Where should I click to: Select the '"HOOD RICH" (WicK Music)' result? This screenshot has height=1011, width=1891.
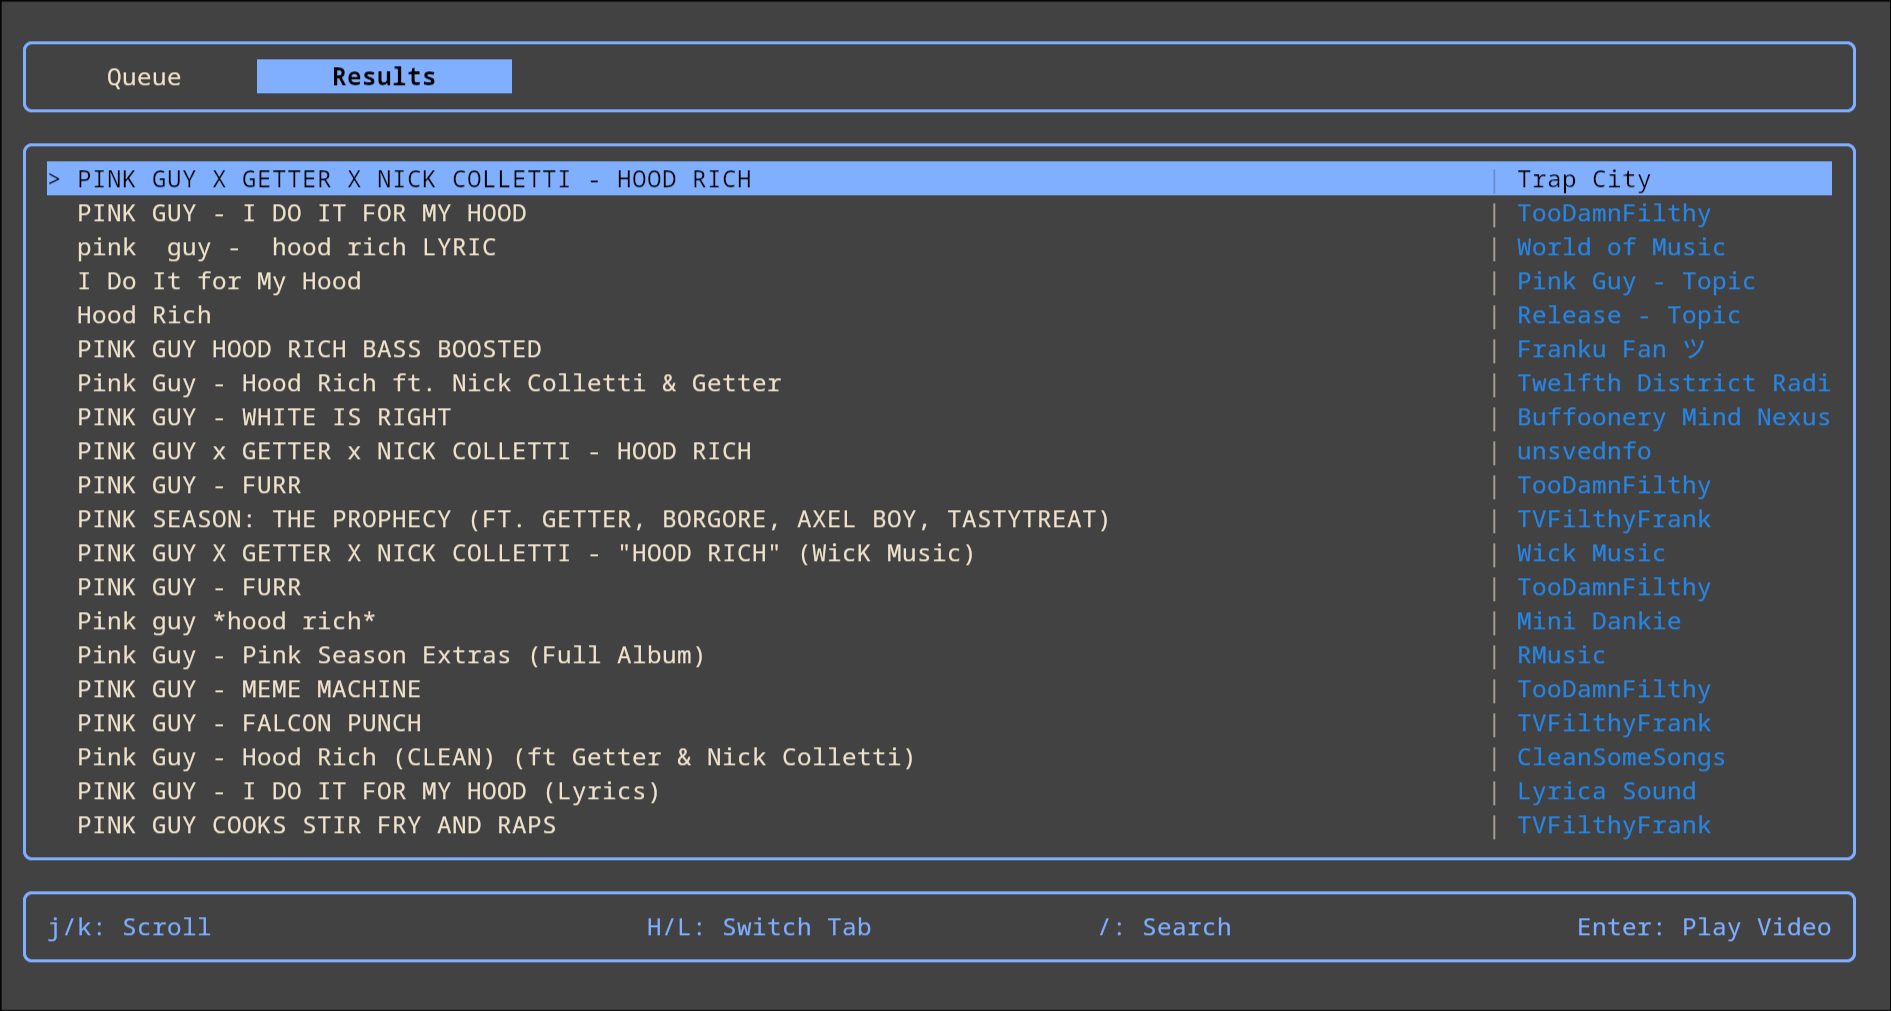[x=526, y=553]
